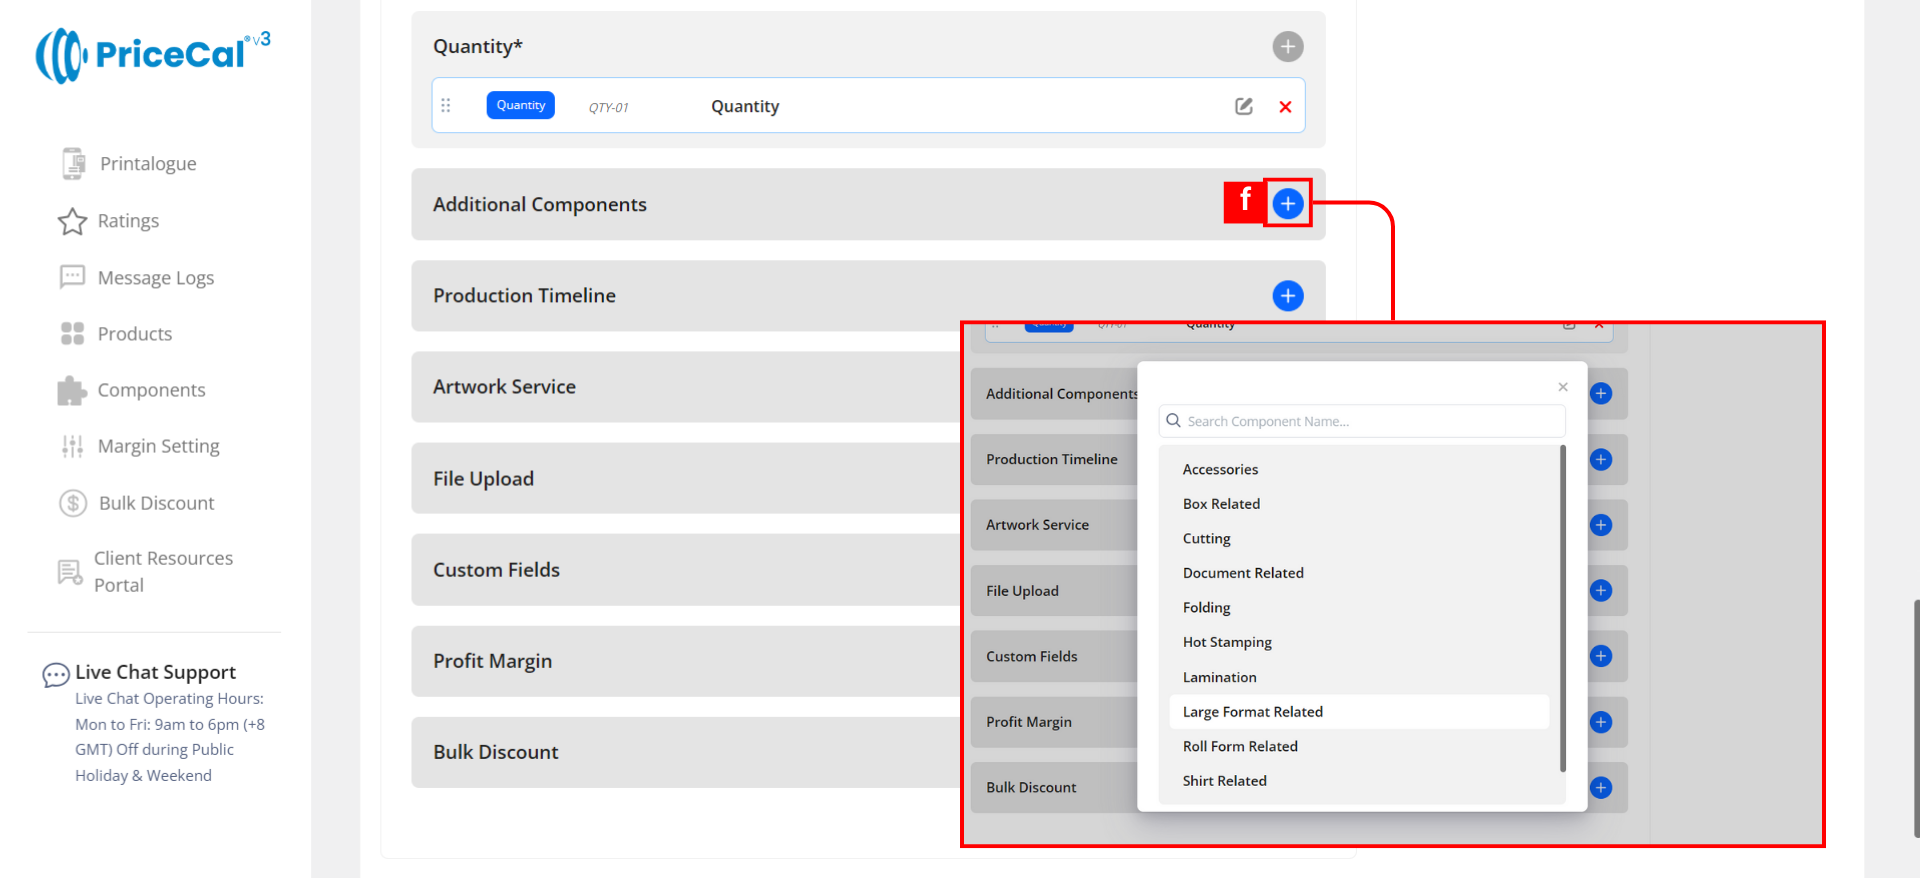The image size is (1920, 879).
Task: Click the component list scrollbar
Action: coord(1562,610)
